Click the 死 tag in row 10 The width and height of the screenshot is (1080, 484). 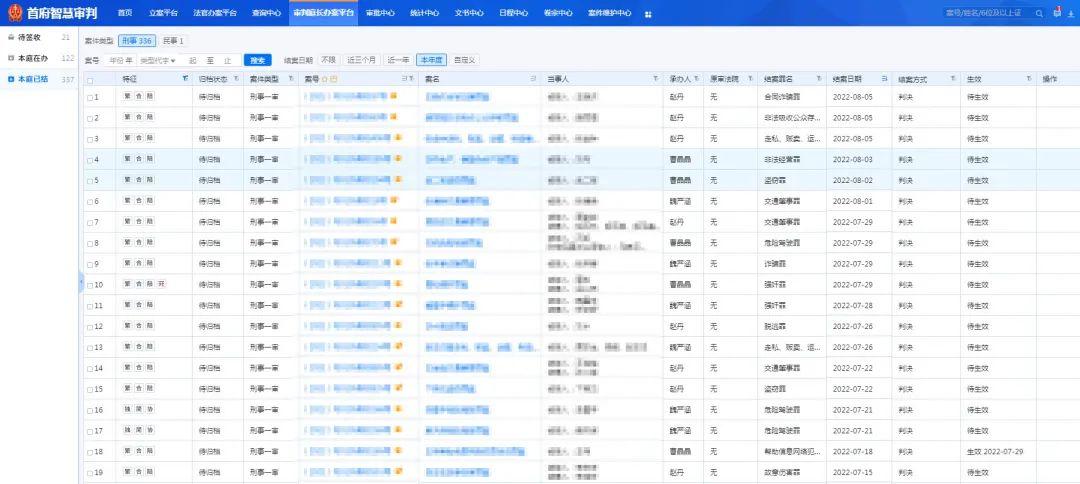(x=161, y=284)
